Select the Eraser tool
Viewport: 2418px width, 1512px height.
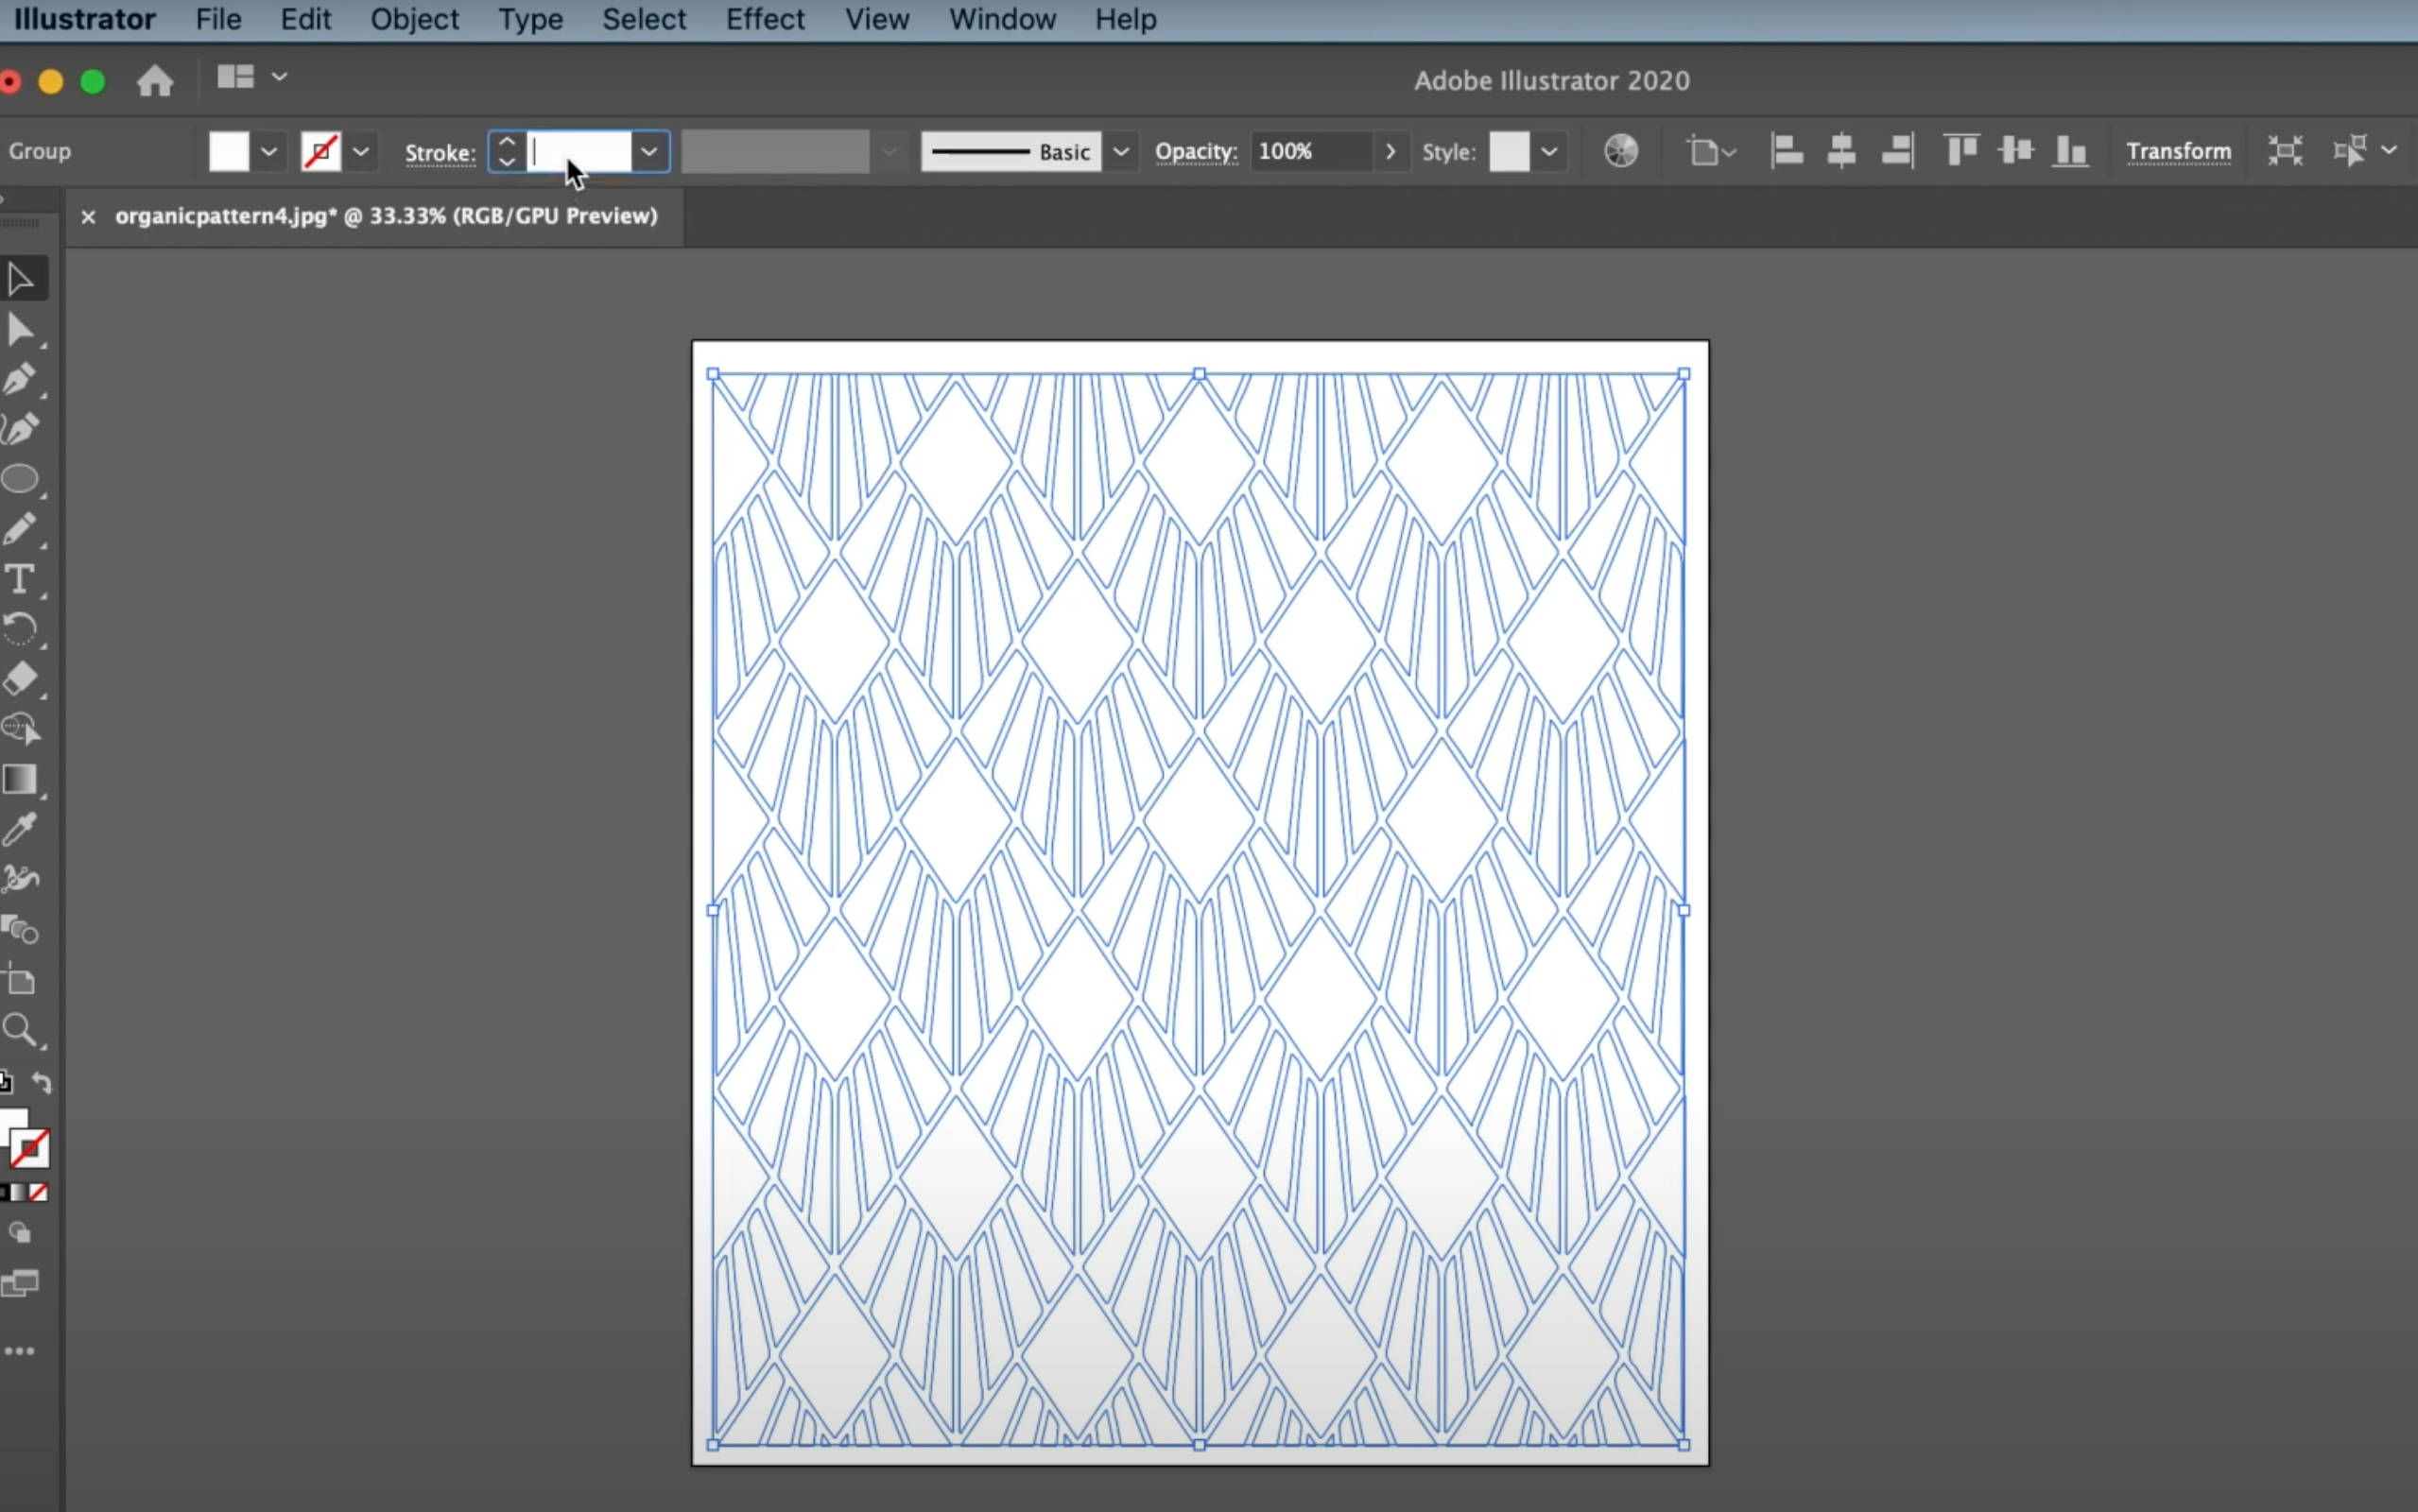[x=20, y=679]
